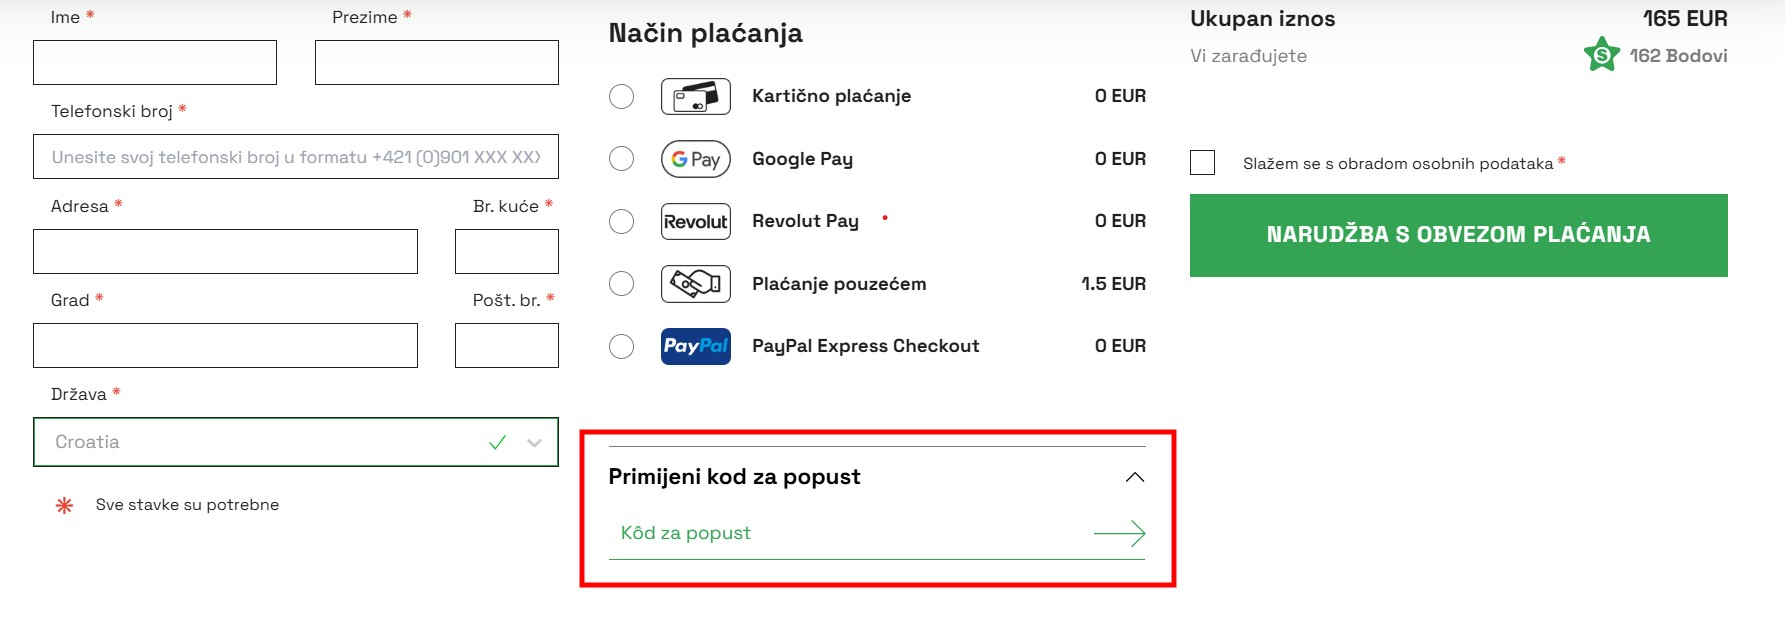1785x622 pixels.
Task: Collapse the discount code section chevron
Action: pos(1134,477)
